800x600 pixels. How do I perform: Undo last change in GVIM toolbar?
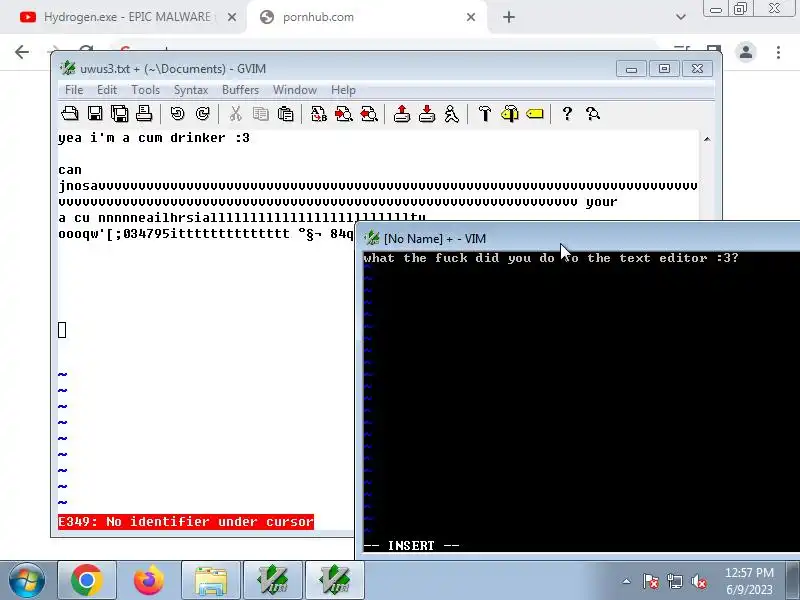(x=177, y=113)
